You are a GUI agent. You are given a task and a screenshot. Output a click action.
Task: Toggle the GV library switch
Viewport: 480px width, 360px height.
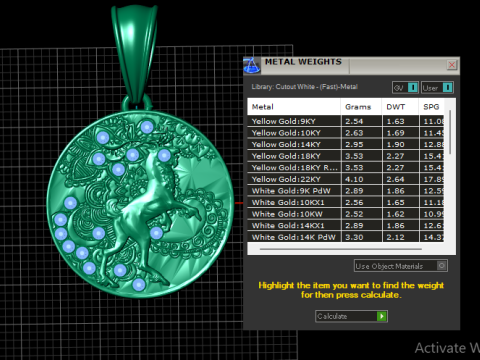point(405,88)
